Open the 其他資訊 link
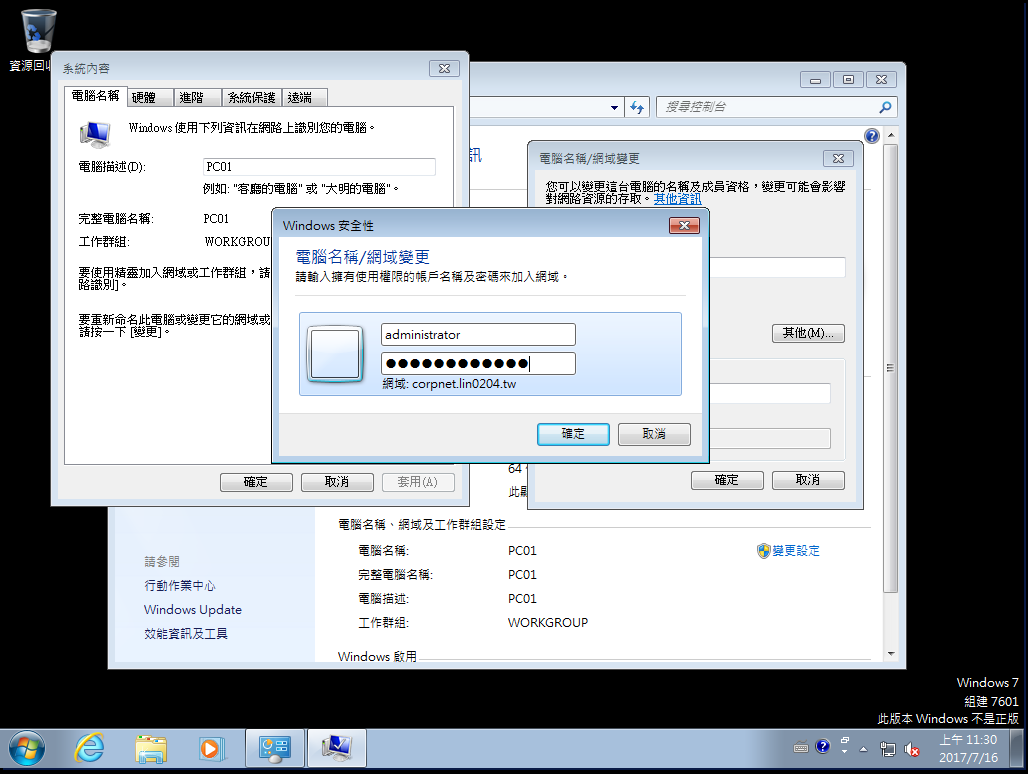This screenshot has width=1028, height=774. click(677, 199)
